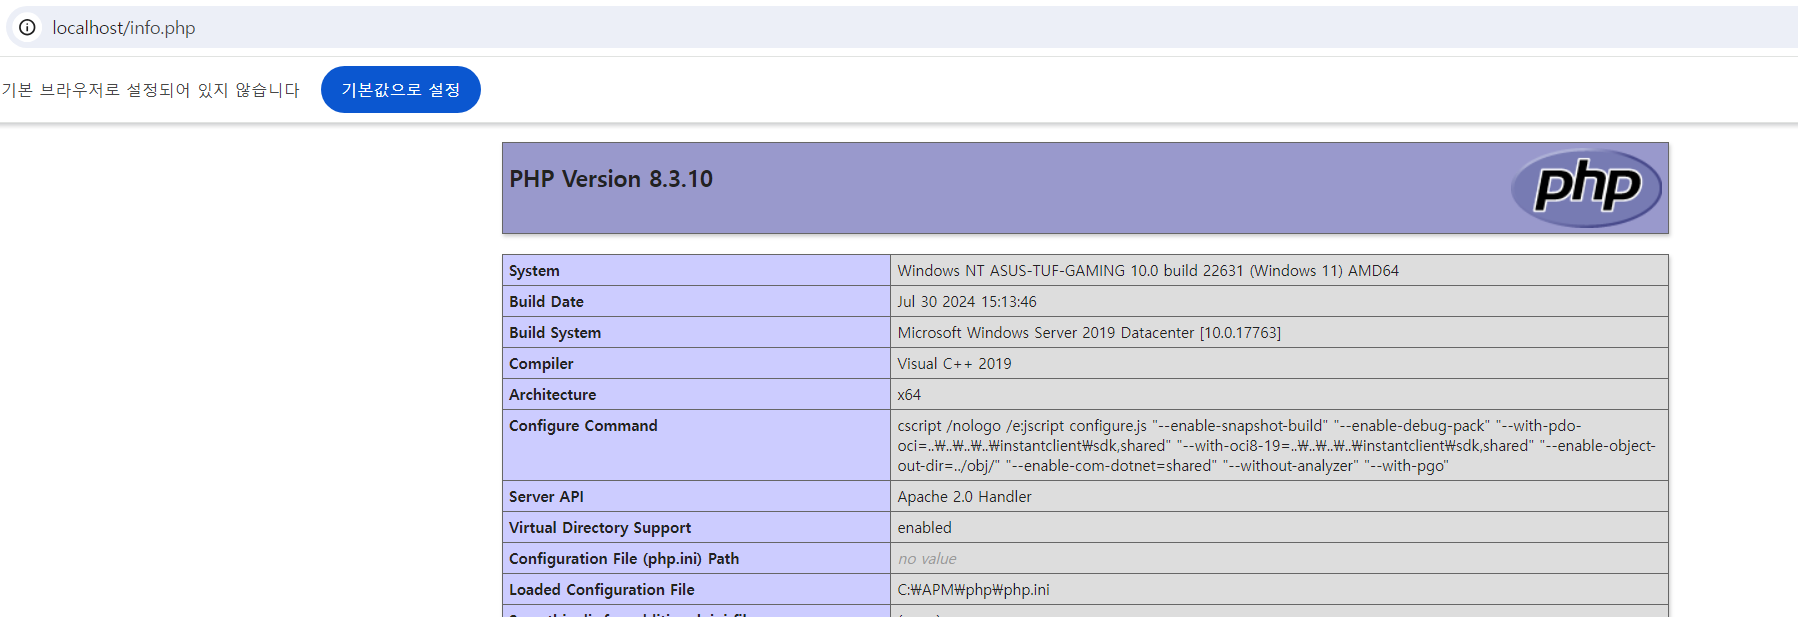Click the Compiler label
The image size is (1798, 617).
click(x=541, y=364)
